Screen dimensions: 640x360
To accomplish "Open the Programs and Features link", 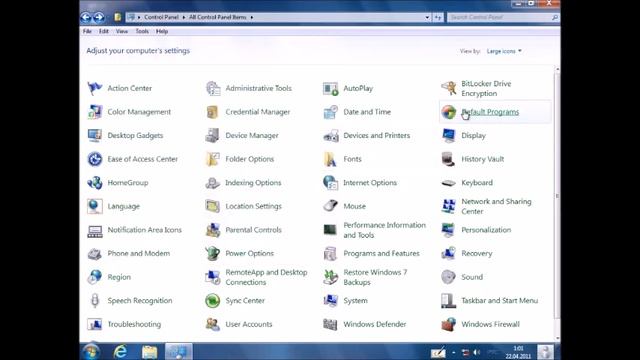I will [x=381, y=253].
